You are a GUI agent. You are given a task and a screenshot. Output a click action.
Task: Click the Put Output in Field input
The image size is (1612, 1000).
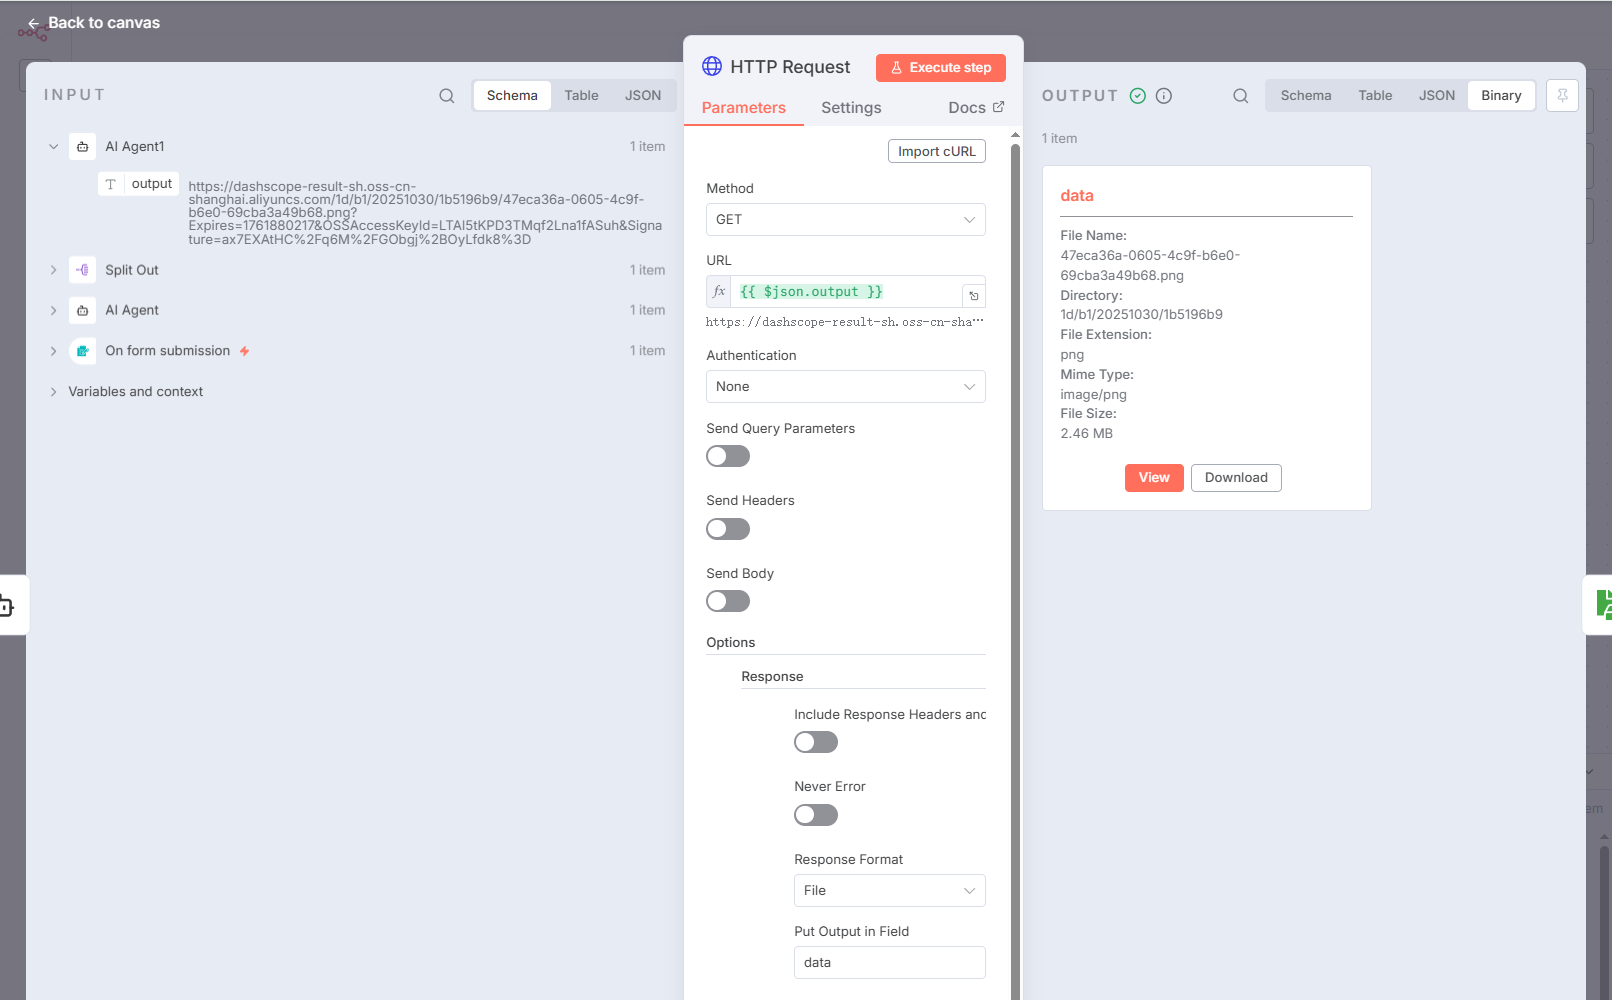coord(889,963)
